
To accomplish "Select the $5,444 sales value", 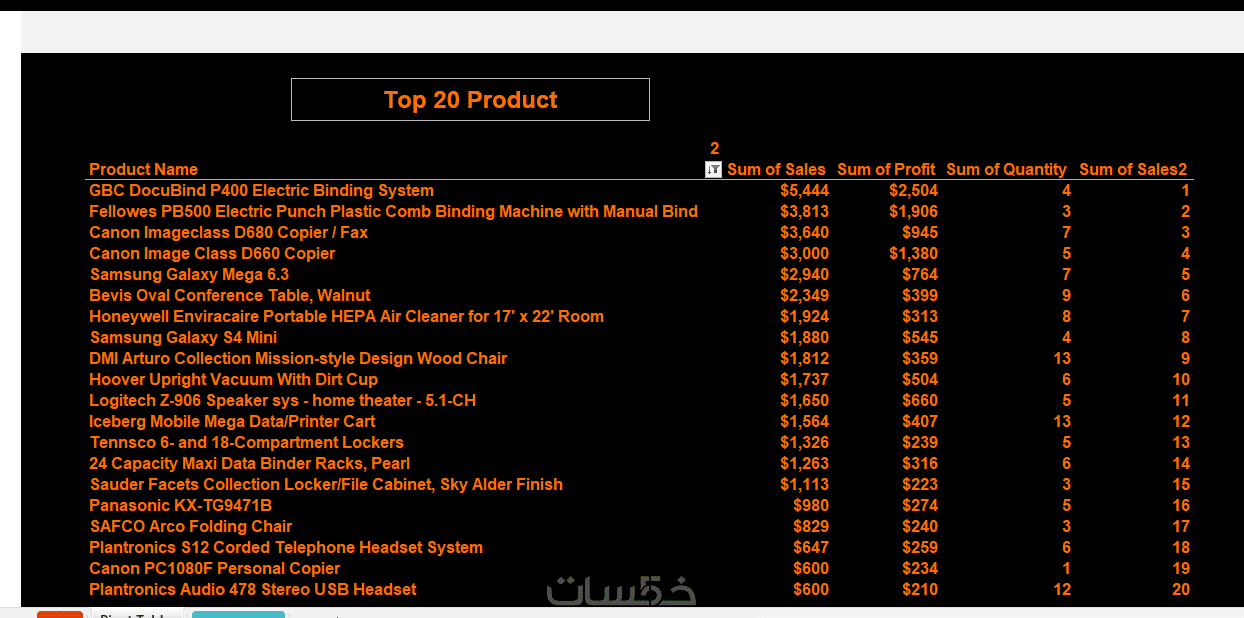I will click(804, 191).
